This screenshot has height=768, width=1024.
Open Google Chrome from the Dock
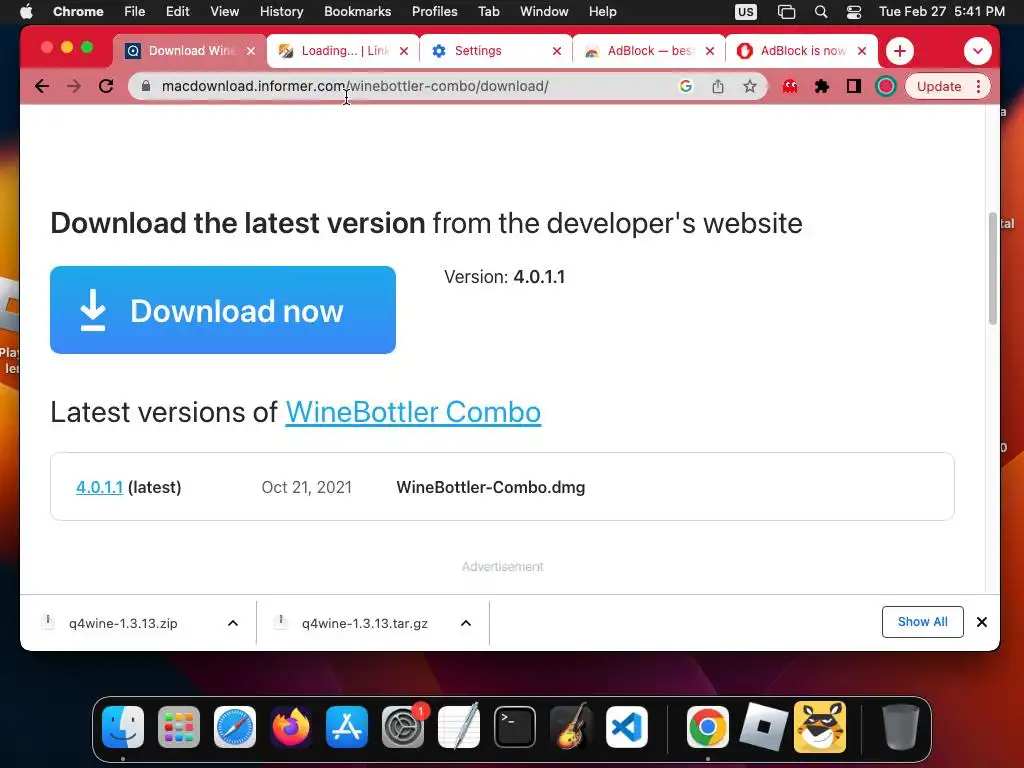coord(708,727)
